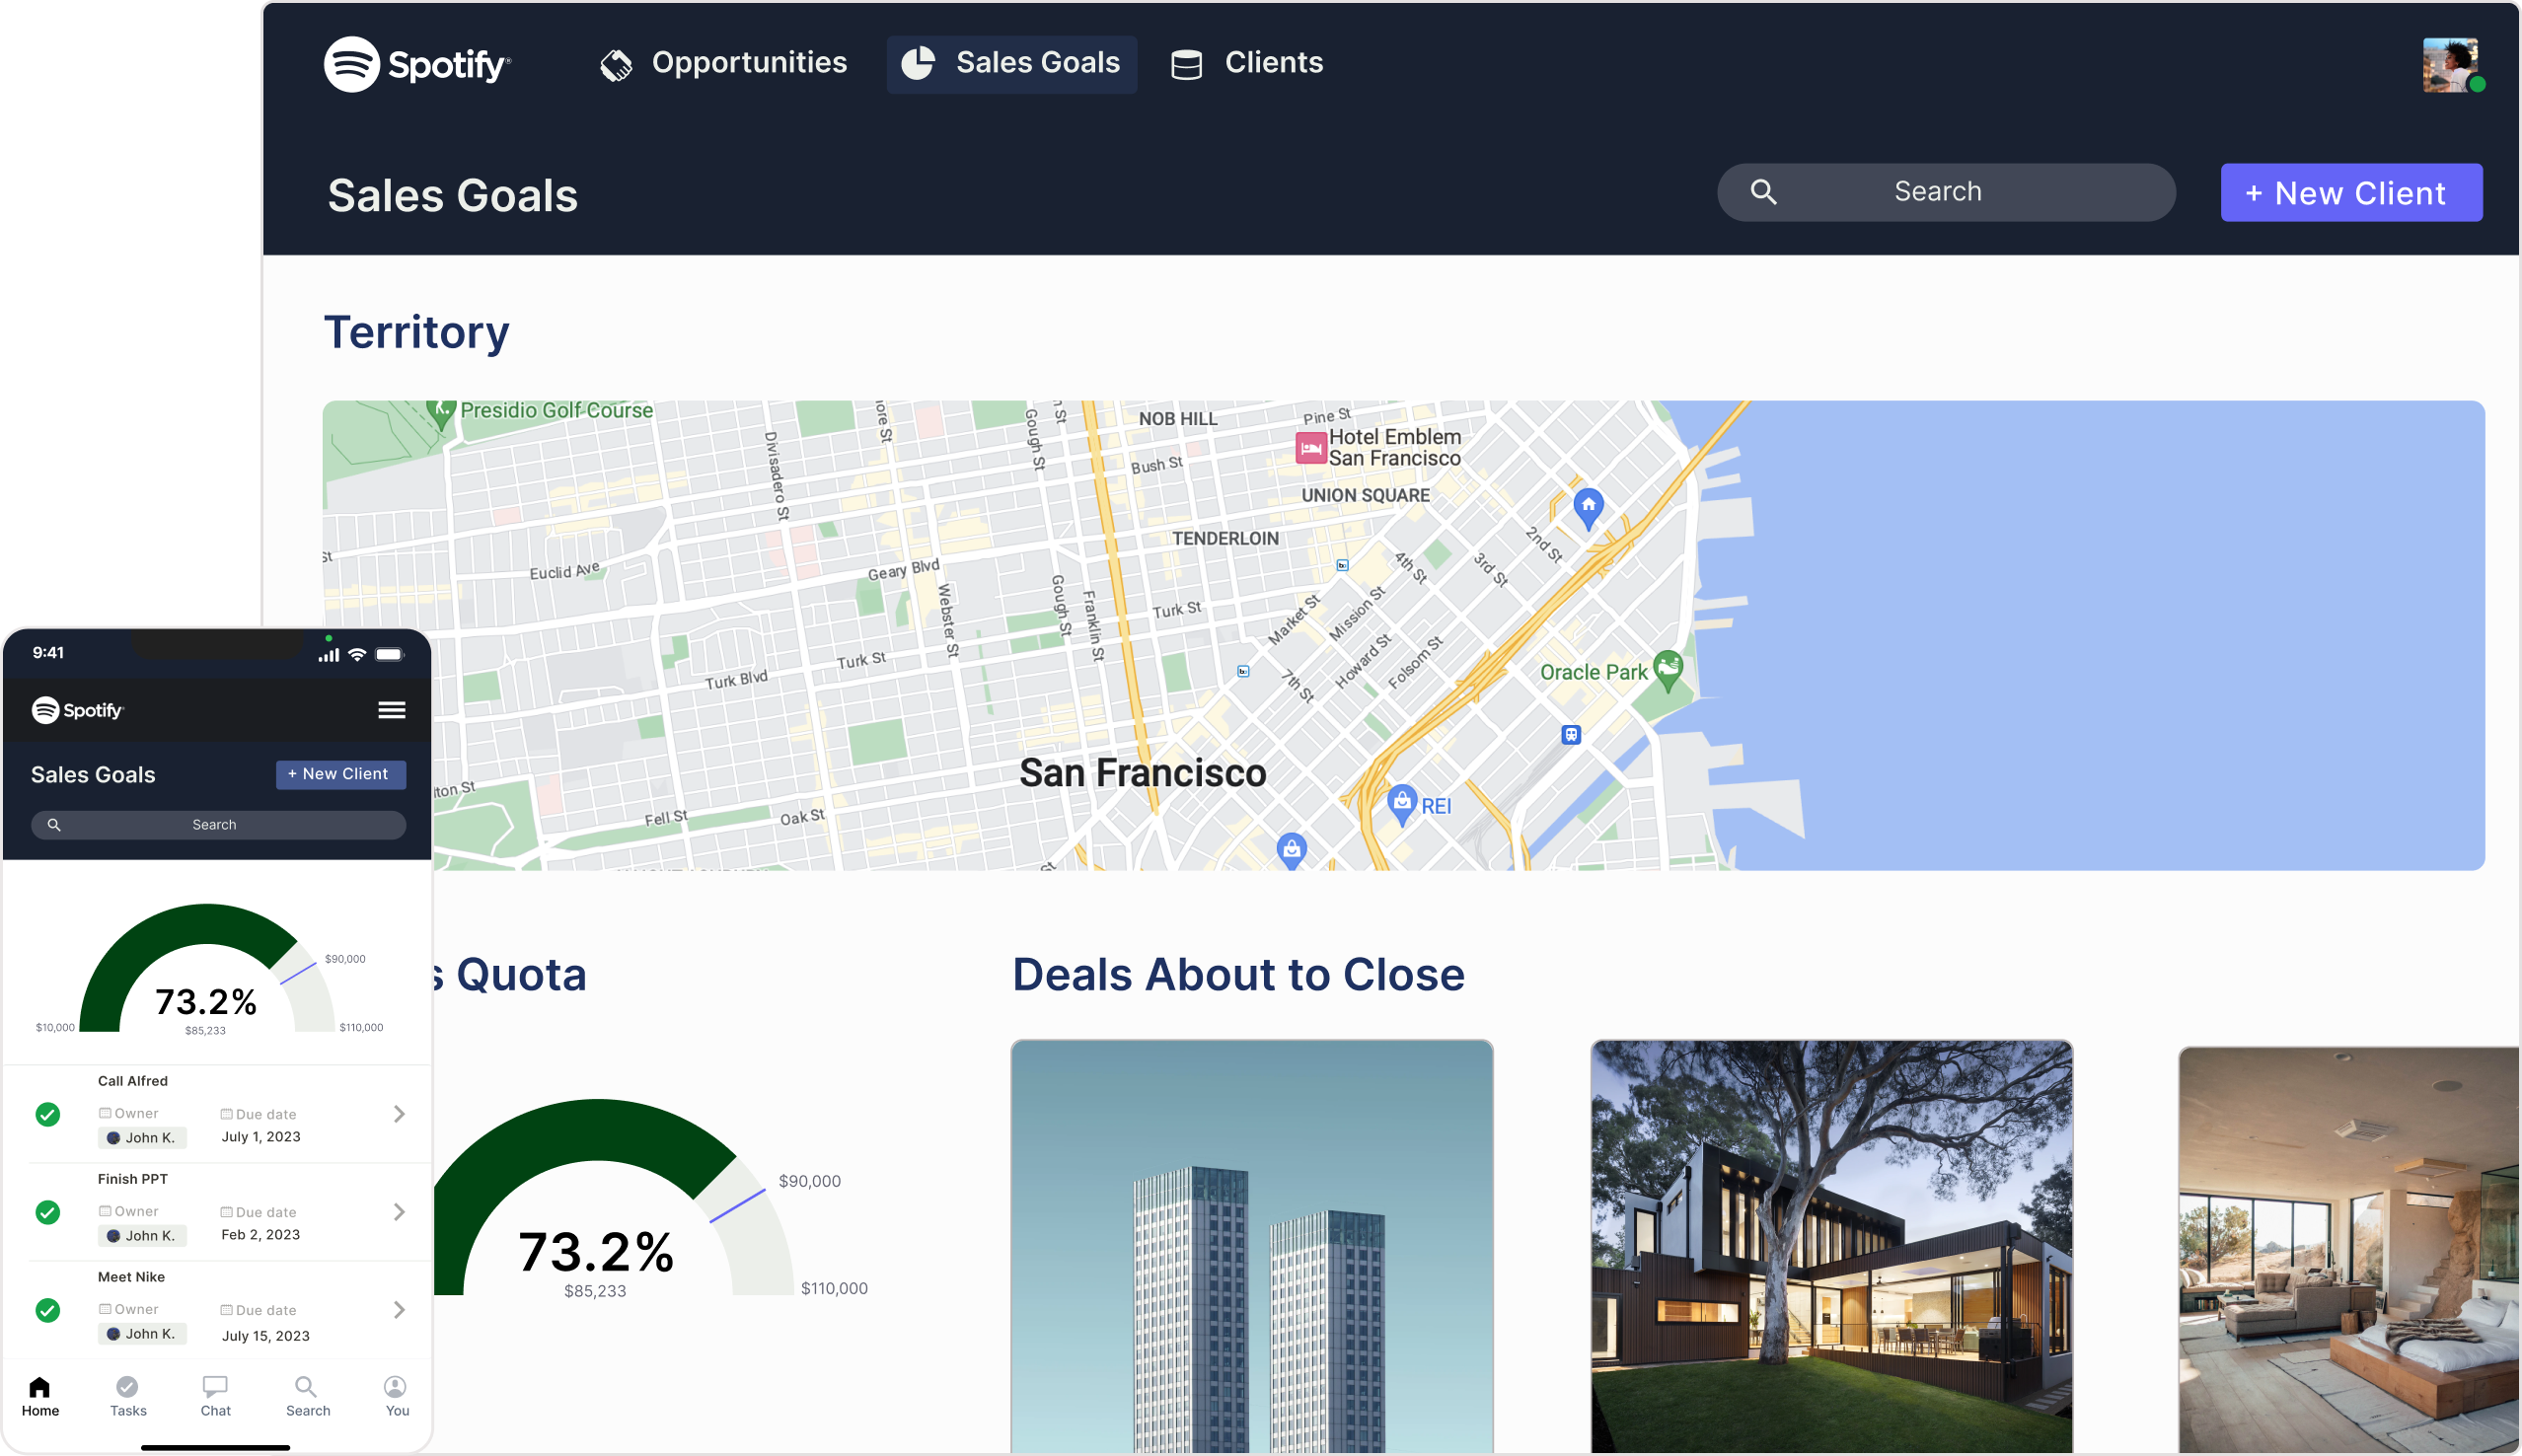Tap the Home icon in mobile nav
Viewport: 2522px width, 1456px height.
pyautogui.click(x=40, y=1387)
